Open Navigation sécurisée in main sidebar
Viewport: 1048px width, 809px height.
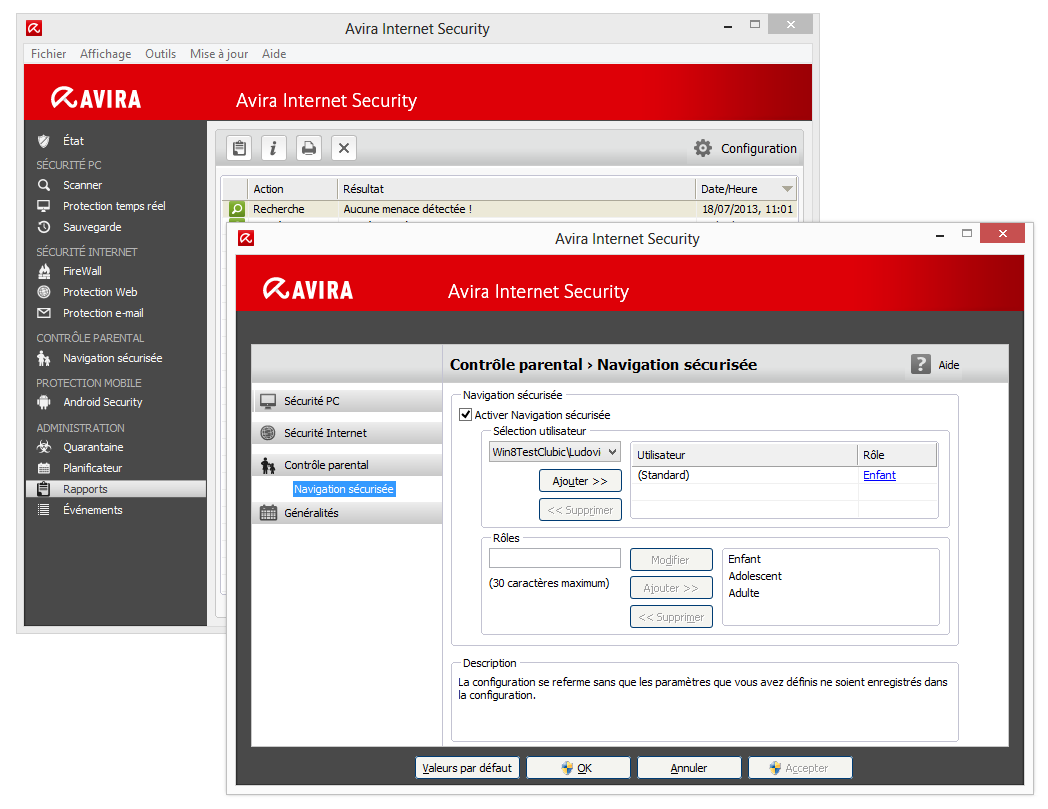[112, 358]
